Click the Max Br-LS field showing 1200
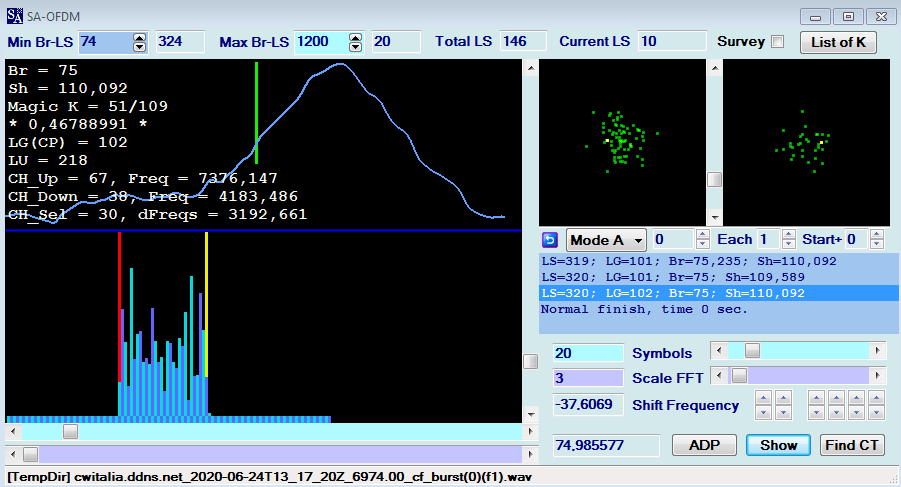The width and height of the screenshot is (901, 487). [x=322, y=42]
